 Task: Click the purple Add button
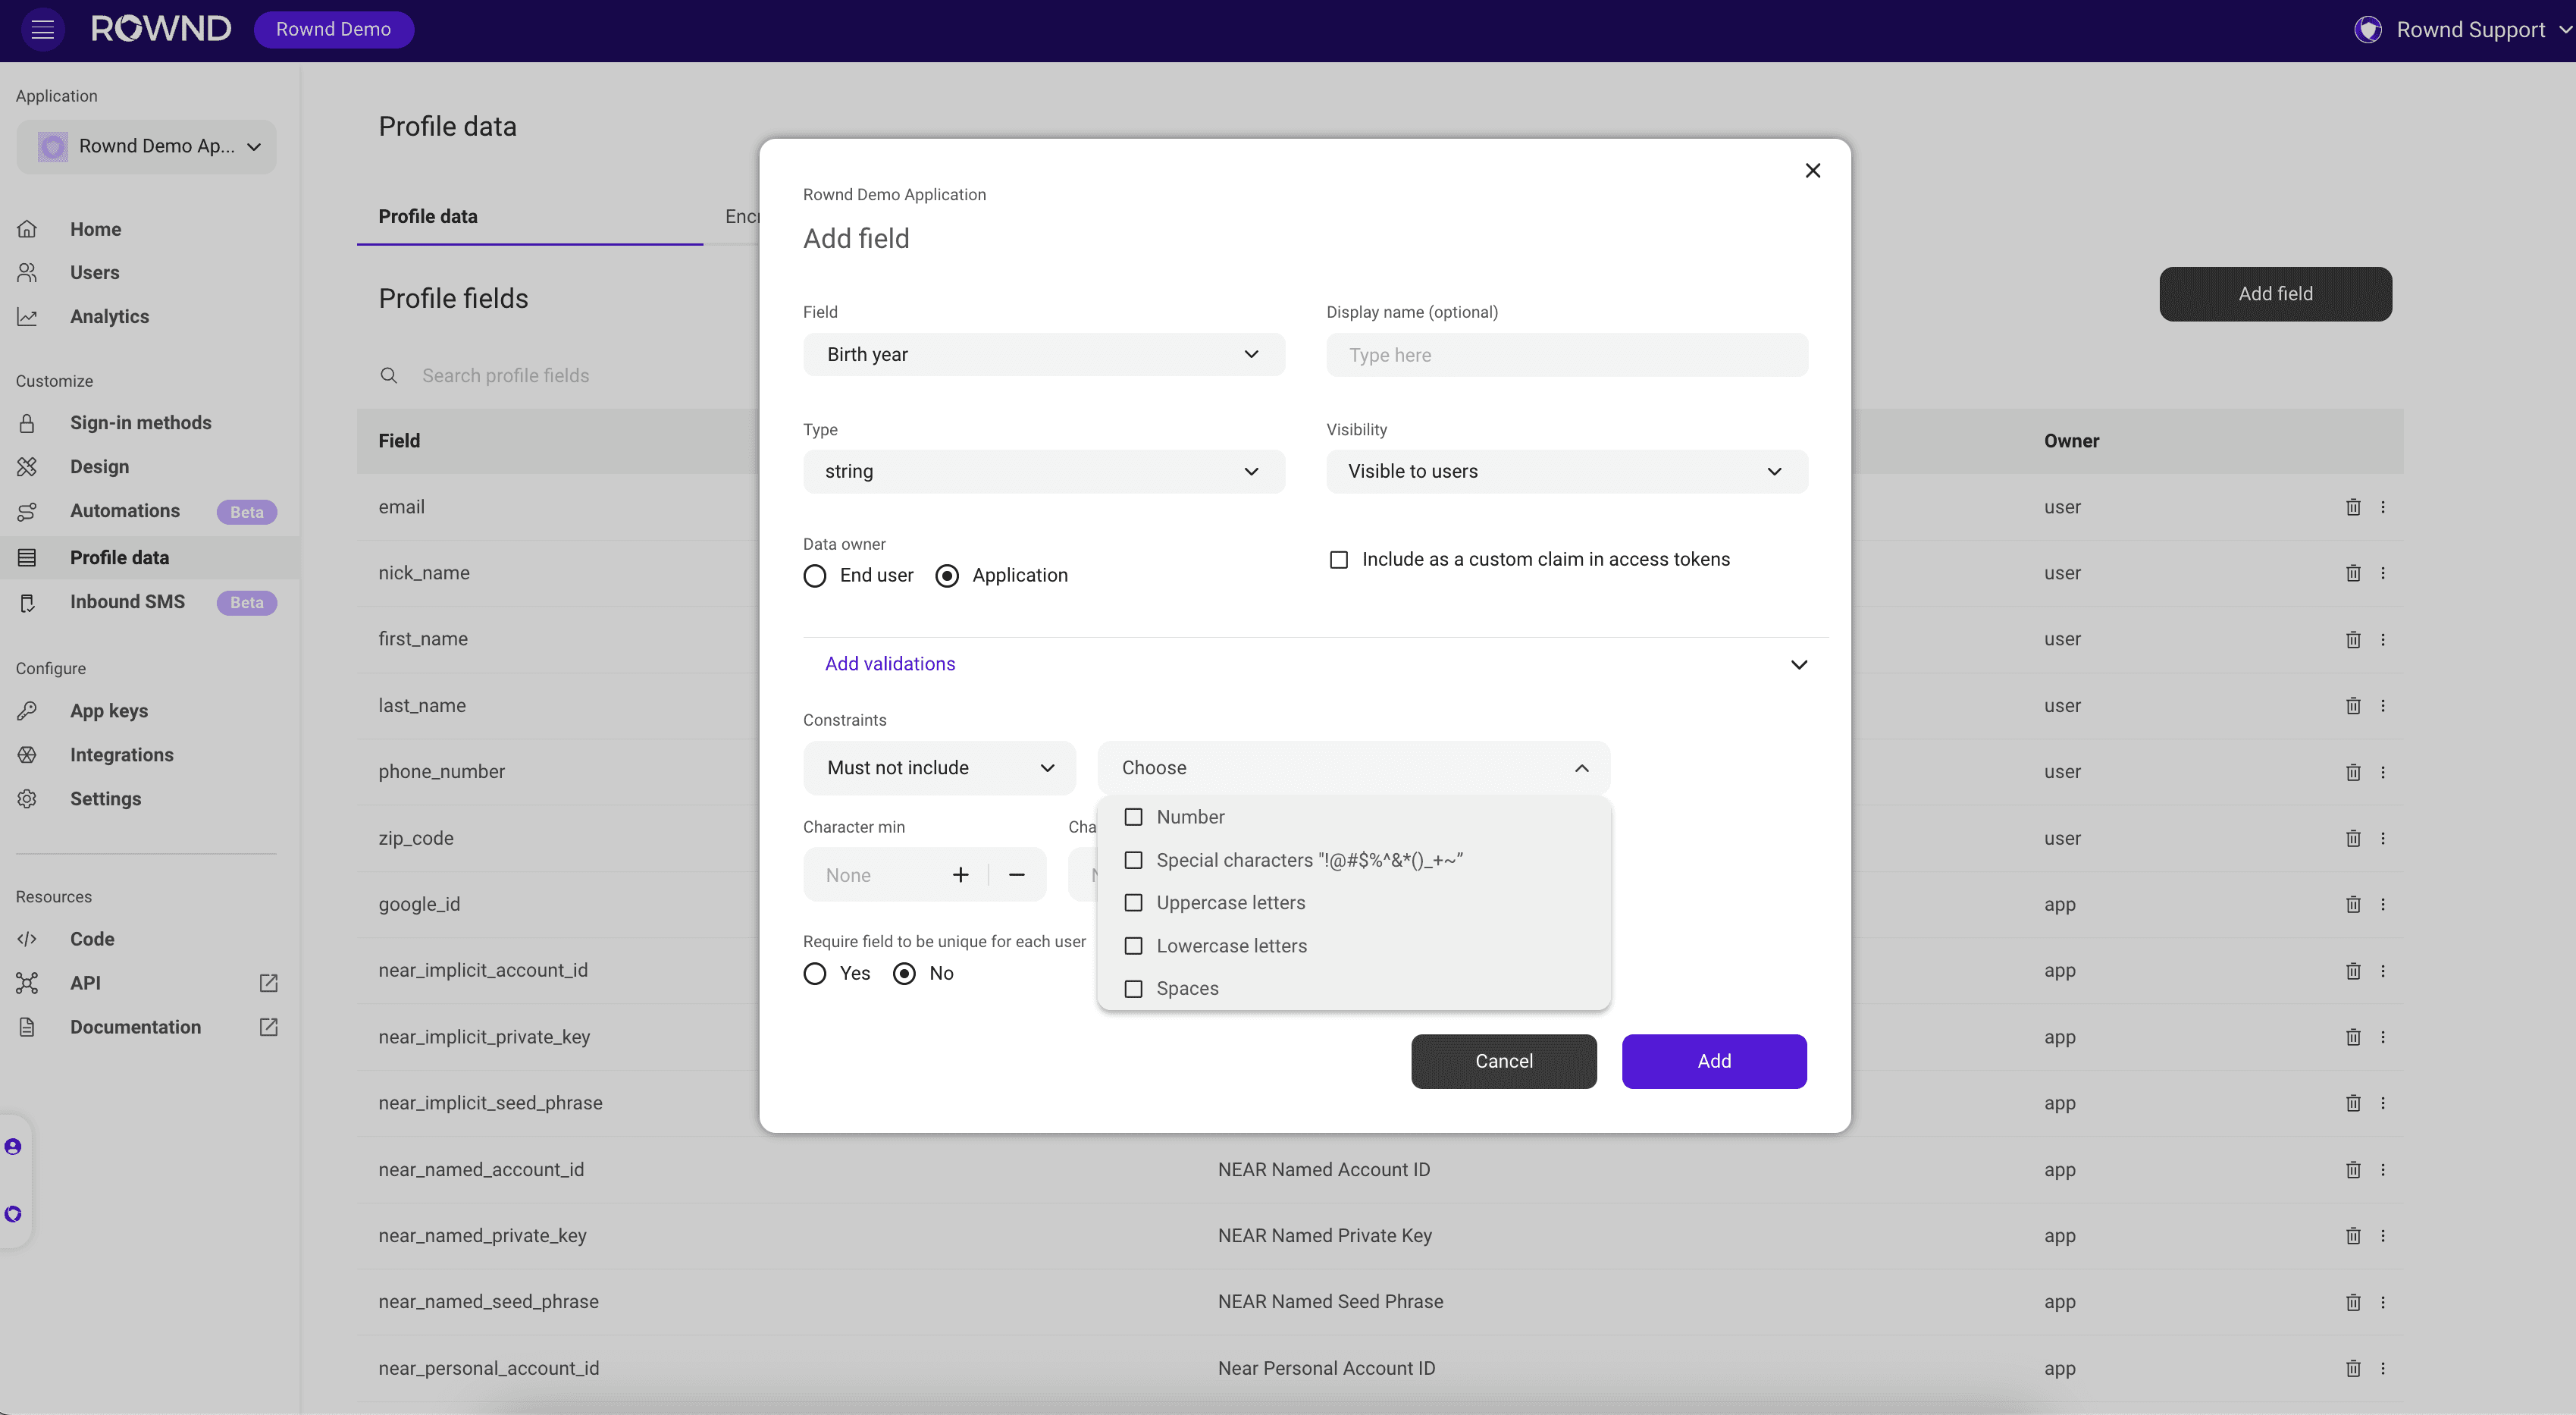point(1713,1061)
